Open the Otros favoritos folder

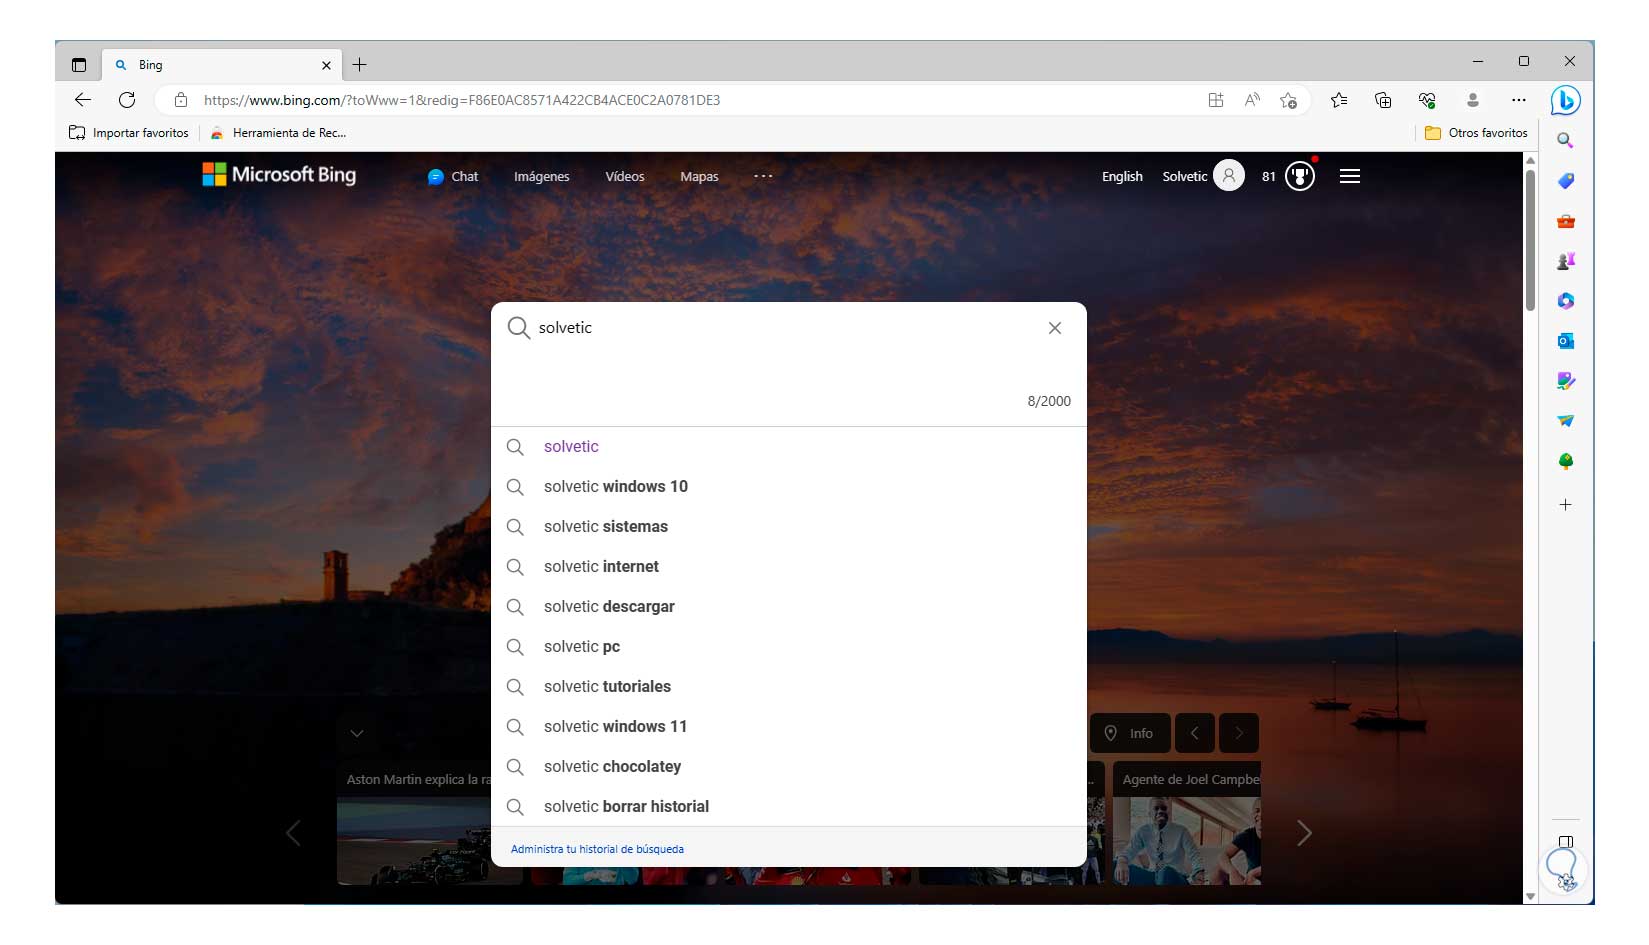click(x=1476, y=133)
